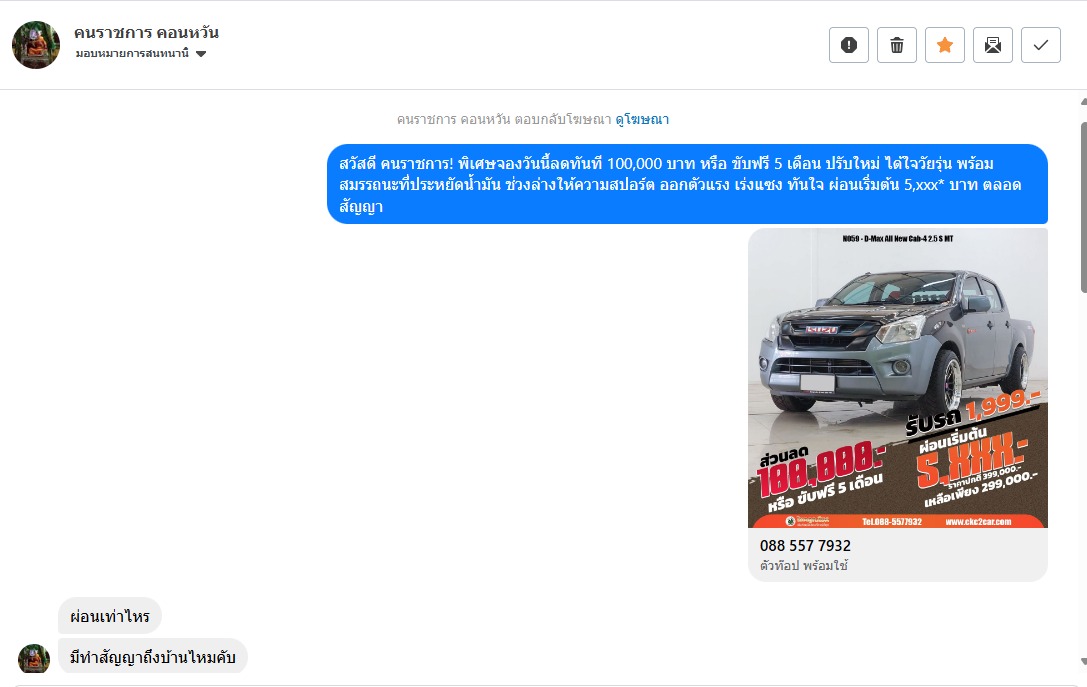1087x687 pixels.
Task: Click the ตัวท็อป พร้อมใช้ ad caption
Action: (803, 566)
